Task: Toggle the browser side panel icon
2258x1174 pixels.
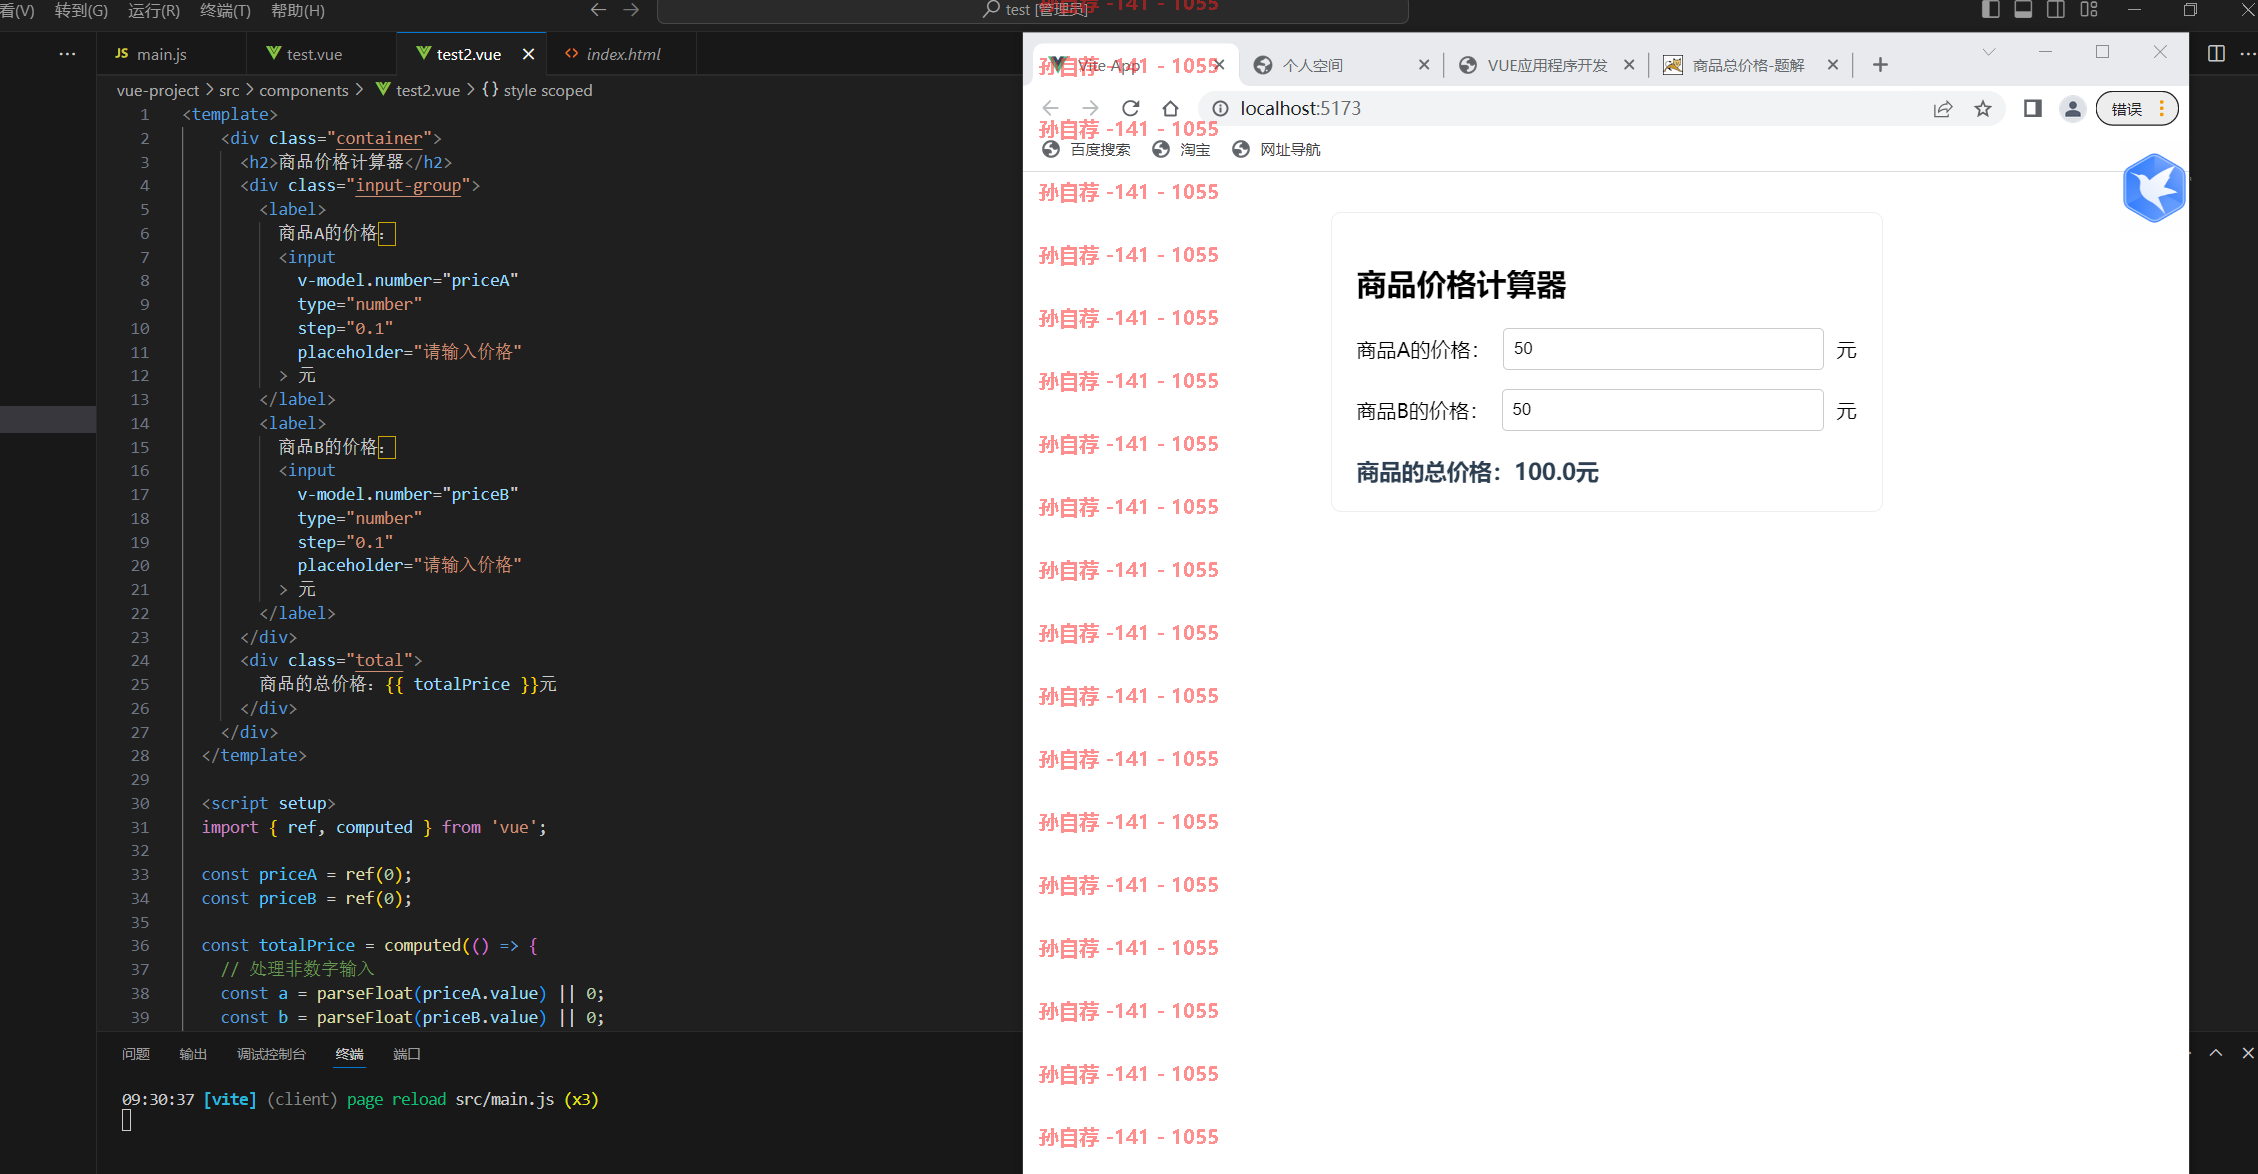Action: click(x=2032, y=108)
